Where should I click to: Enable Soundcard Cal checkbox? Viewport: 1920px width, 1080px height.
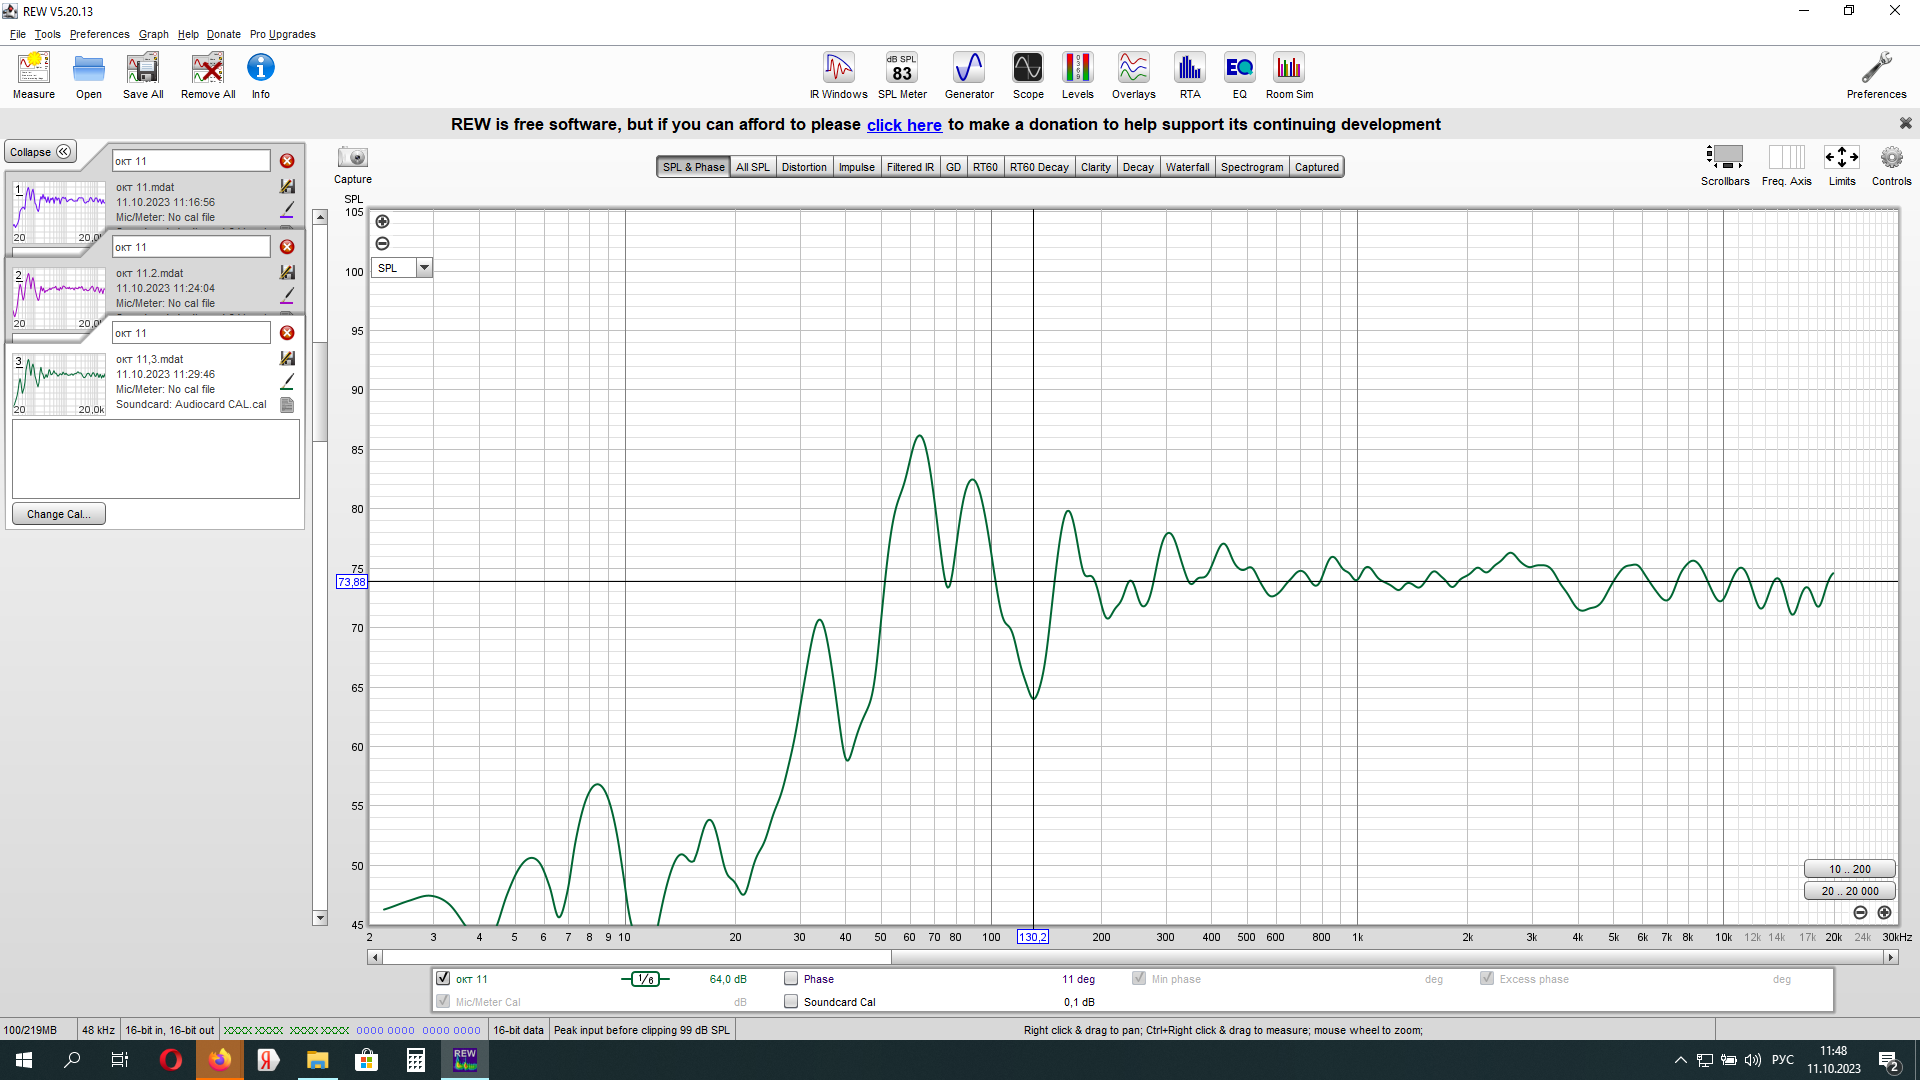(x=791, y=1002)
